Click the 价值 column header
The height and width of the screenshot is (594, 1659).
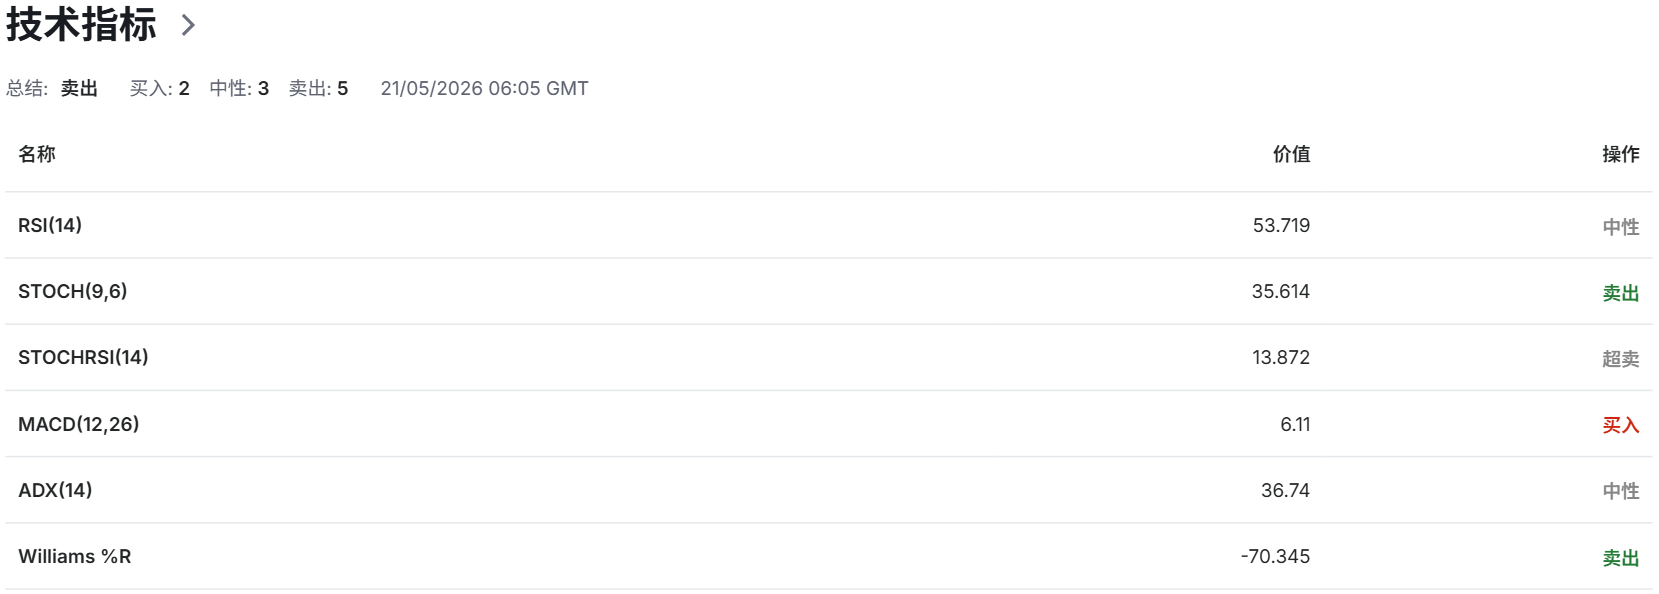point(1291,154)
